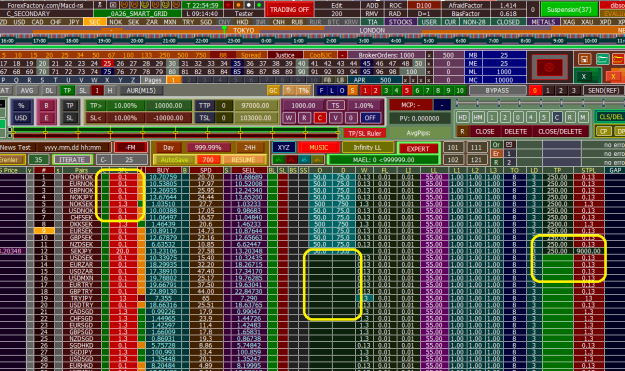The width and height of the screenshot is (625, 371).
Task: Click the cyan person icon below MUSIC
Action: (x=305, y=160)
